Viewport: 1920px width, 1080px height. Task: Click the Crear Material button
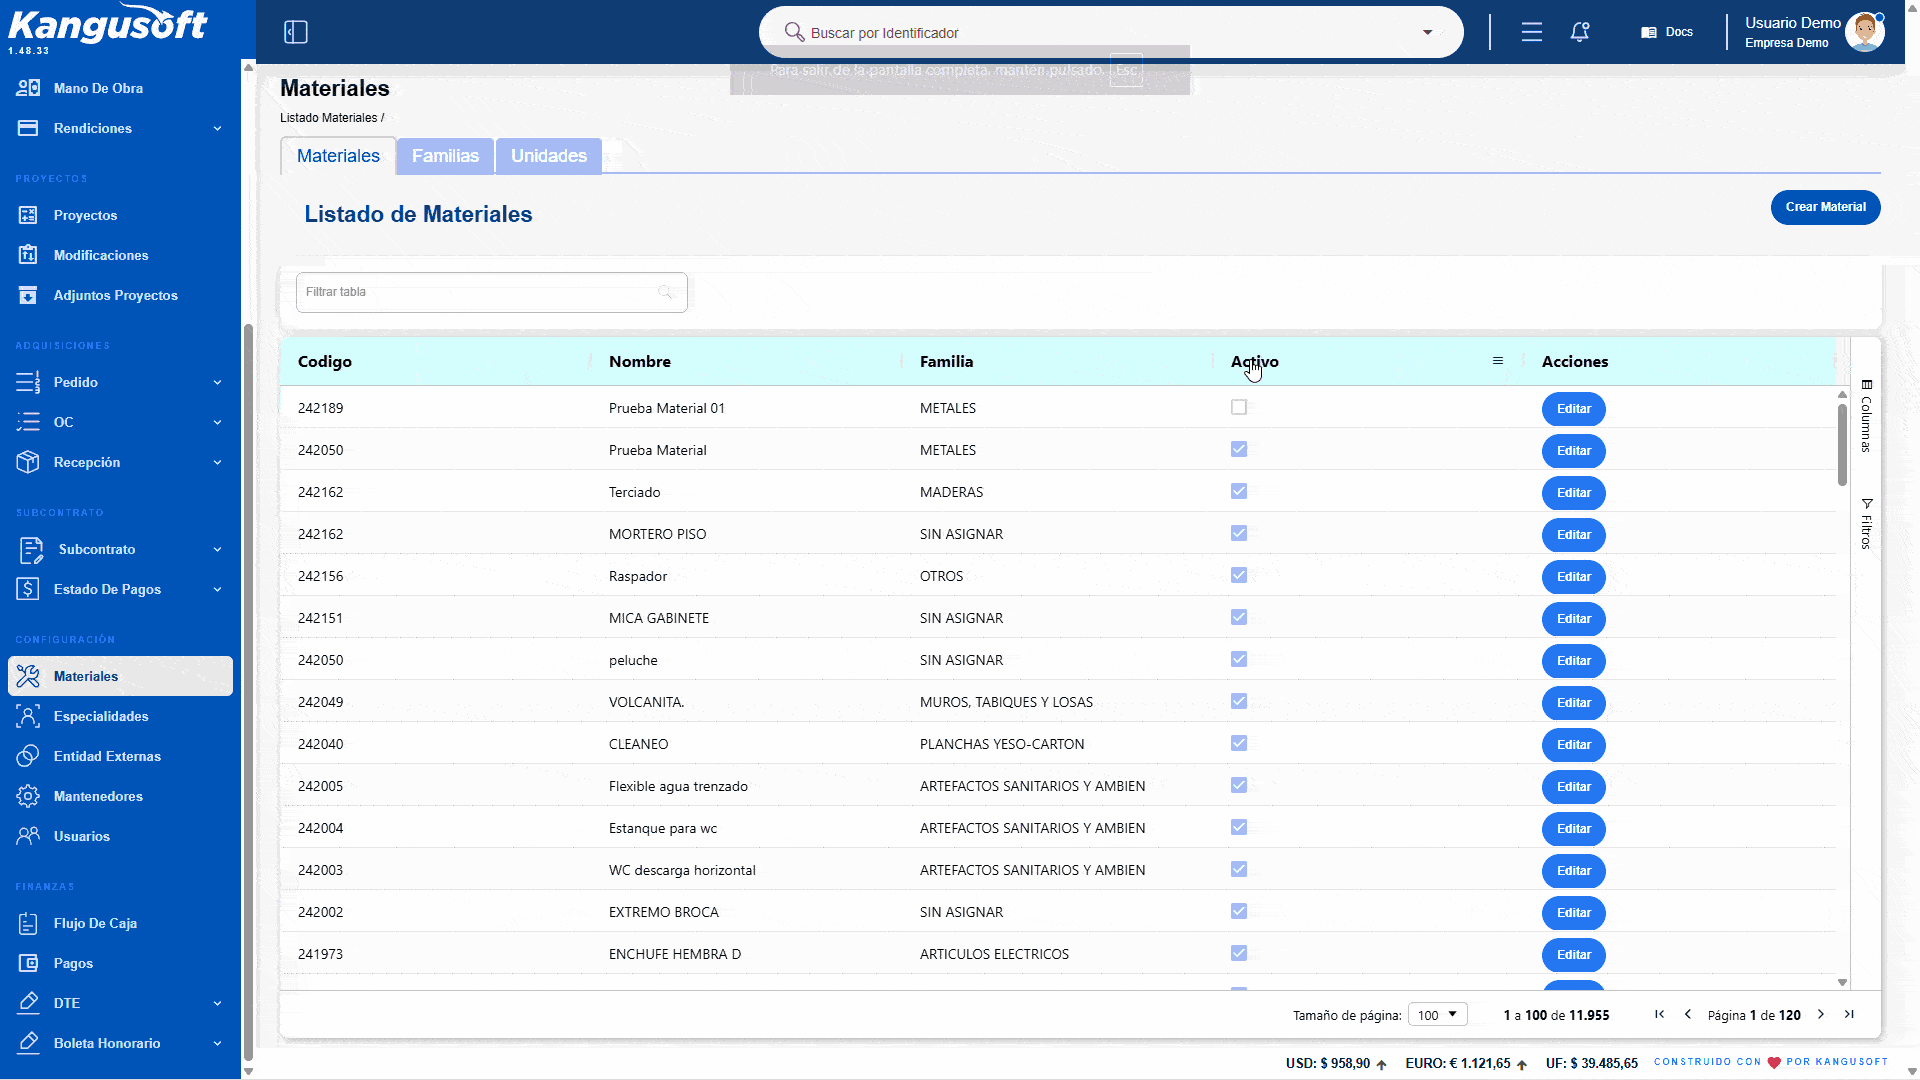[x=1825, y=207]
